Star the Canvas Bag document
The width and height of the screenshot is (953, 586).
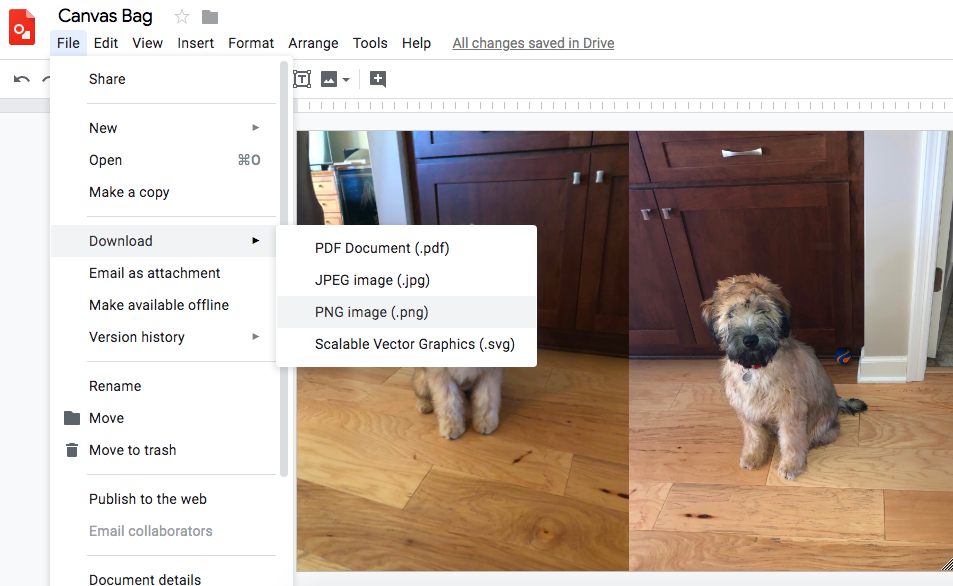(x=181, y=16)
